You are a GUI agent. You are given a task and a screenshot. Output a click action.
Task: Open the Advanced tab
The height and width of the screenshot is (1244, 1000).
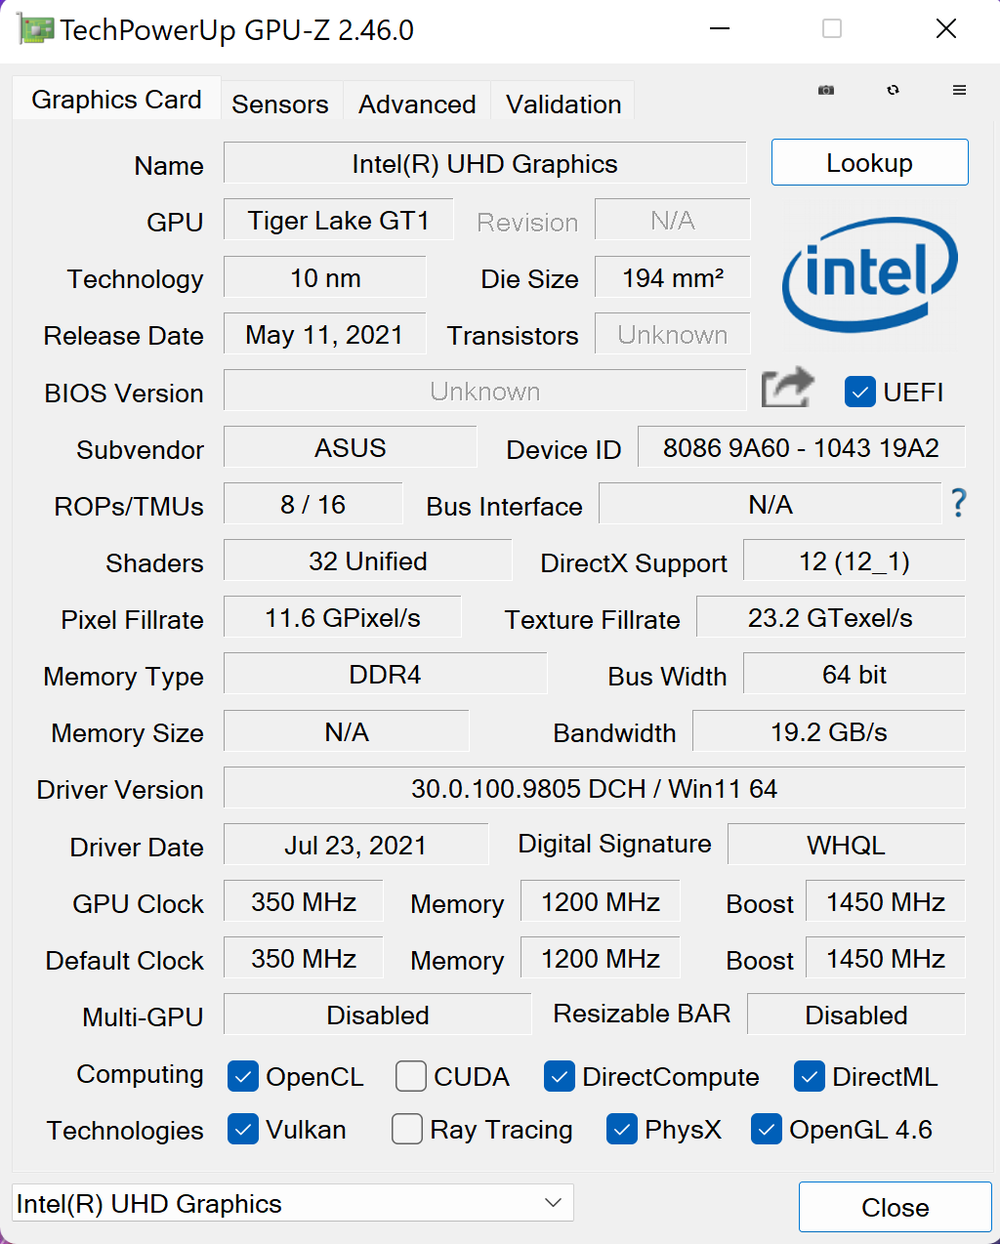pyautogui.click(x=417, y=104)
